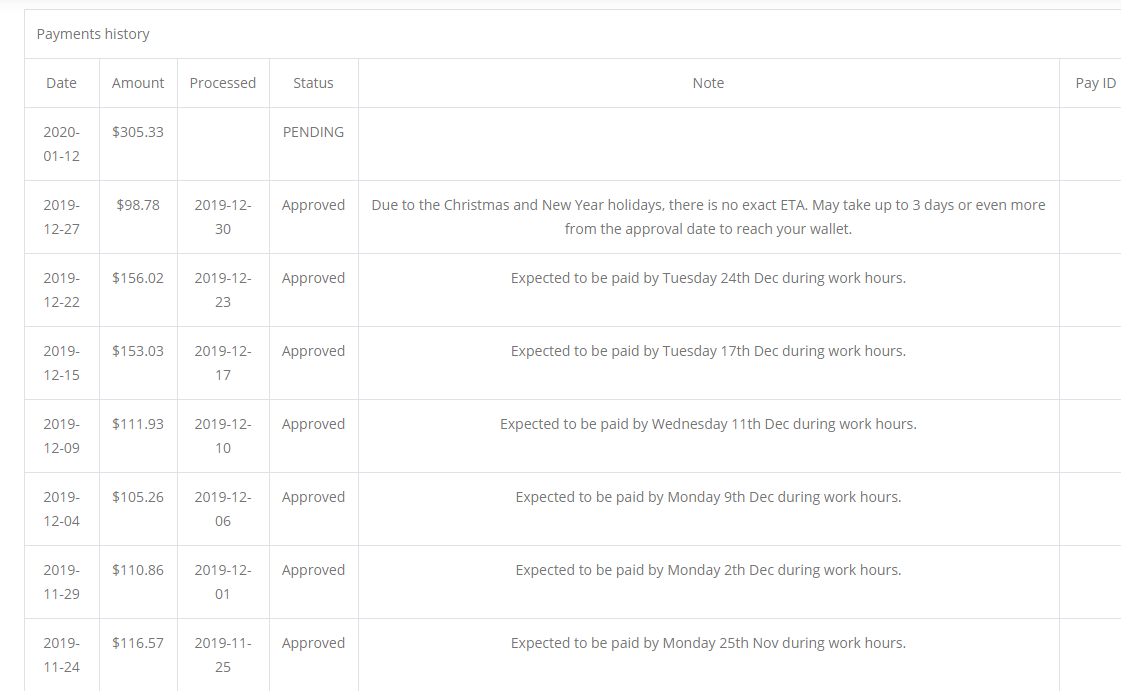
Task: Select the $110.86 payment amount
Action: click(138, 570)
